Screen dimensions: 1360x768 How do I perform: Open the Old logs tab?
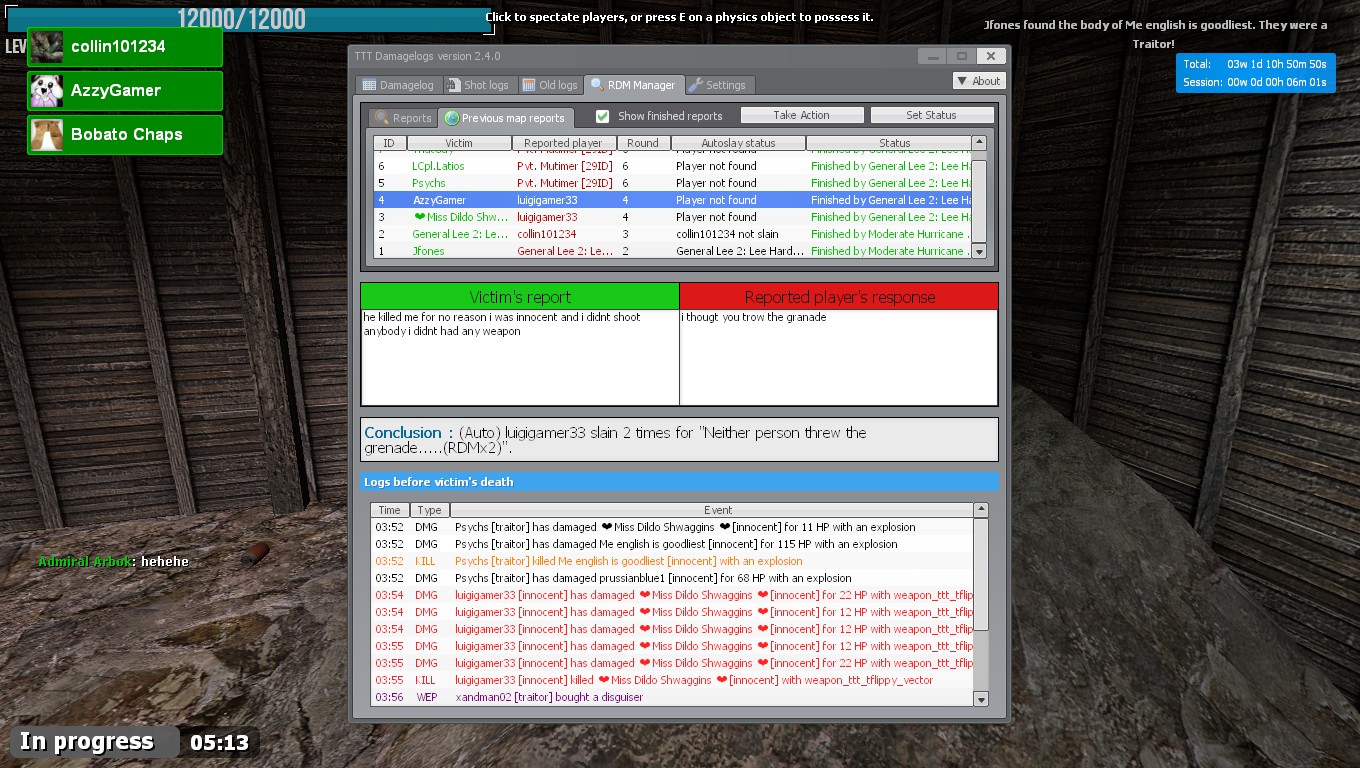click(x=550, y=85)
